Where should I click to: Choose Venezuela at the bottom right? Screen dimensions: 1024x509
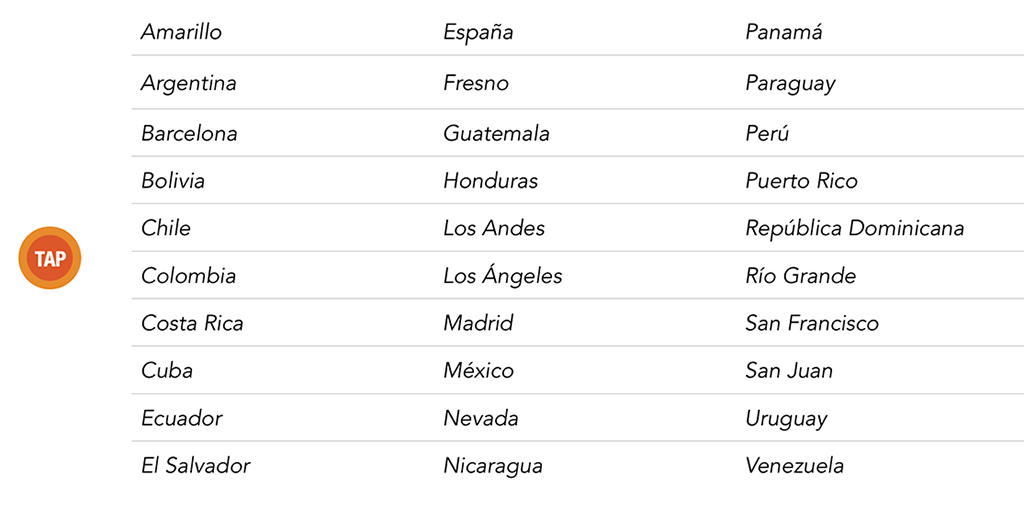794,466
